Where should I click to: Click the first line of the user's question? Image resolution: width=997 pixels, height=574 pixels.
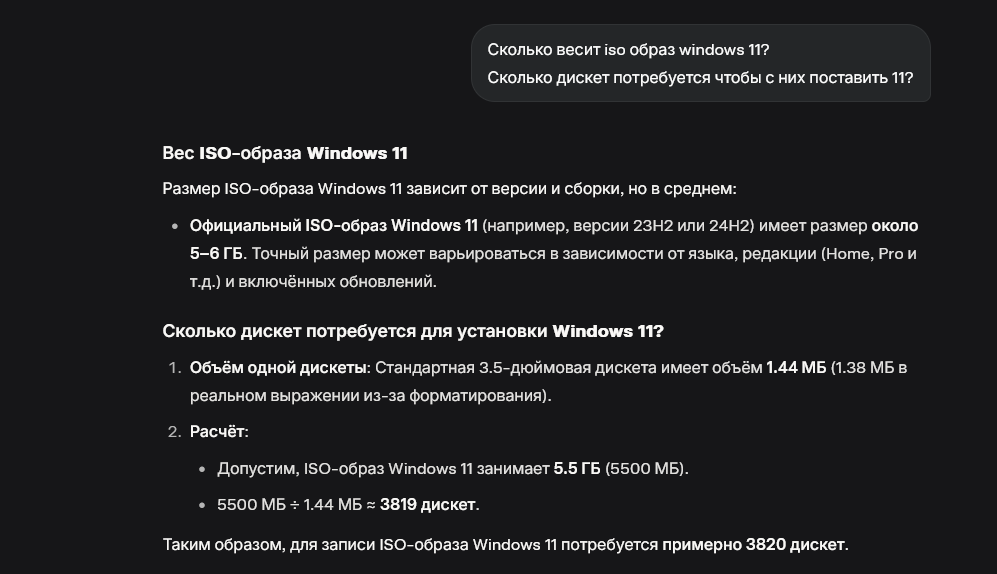(628, 50)
